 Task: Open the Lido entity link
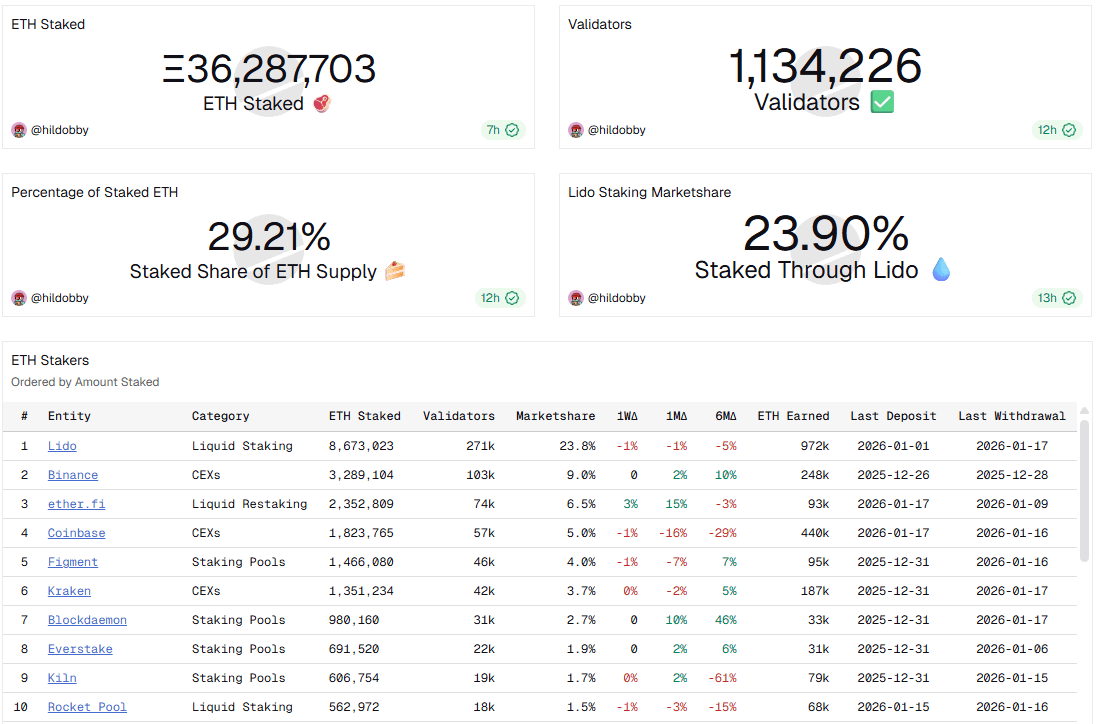(x=62, y=446)
